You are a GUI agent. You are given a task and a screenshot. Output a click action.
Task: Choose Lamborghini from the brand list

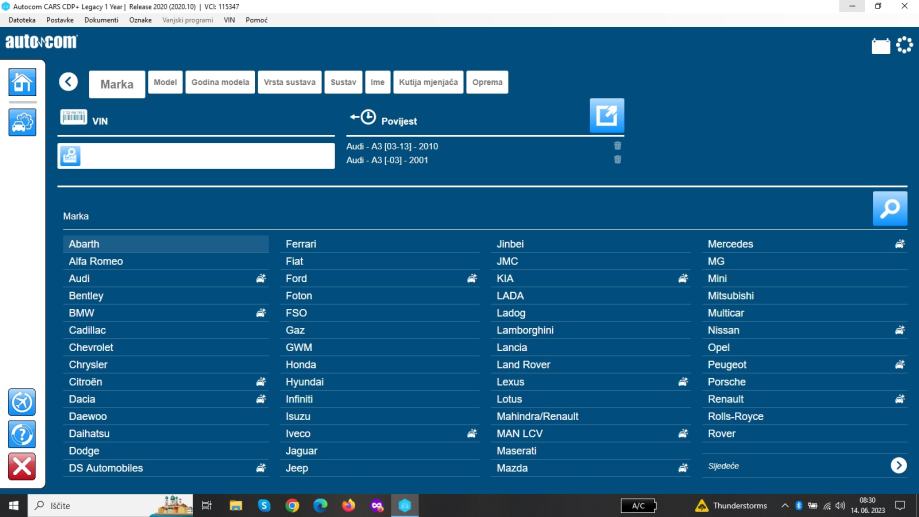pyautogui.click(x=591, y=330)
